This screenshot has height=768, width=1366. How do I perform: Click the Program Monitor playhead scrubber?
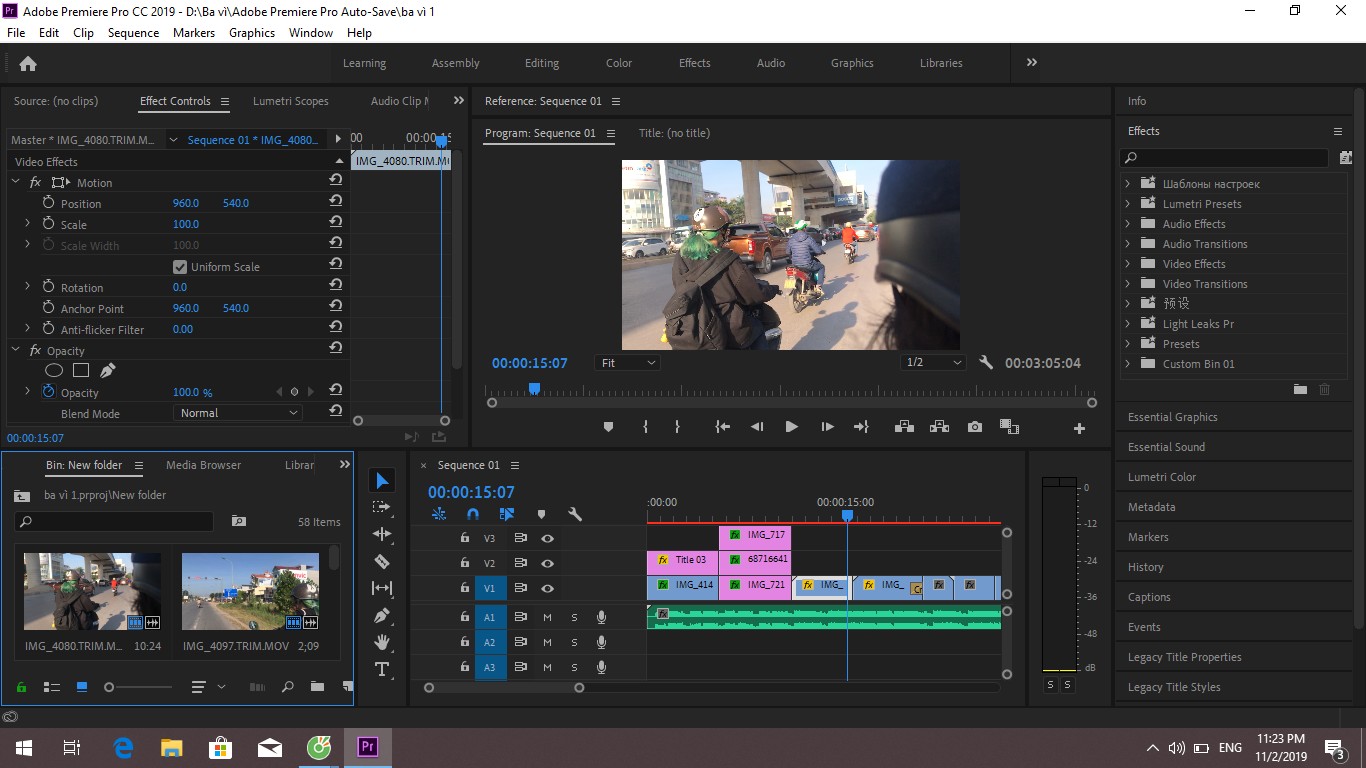(534, 388)
